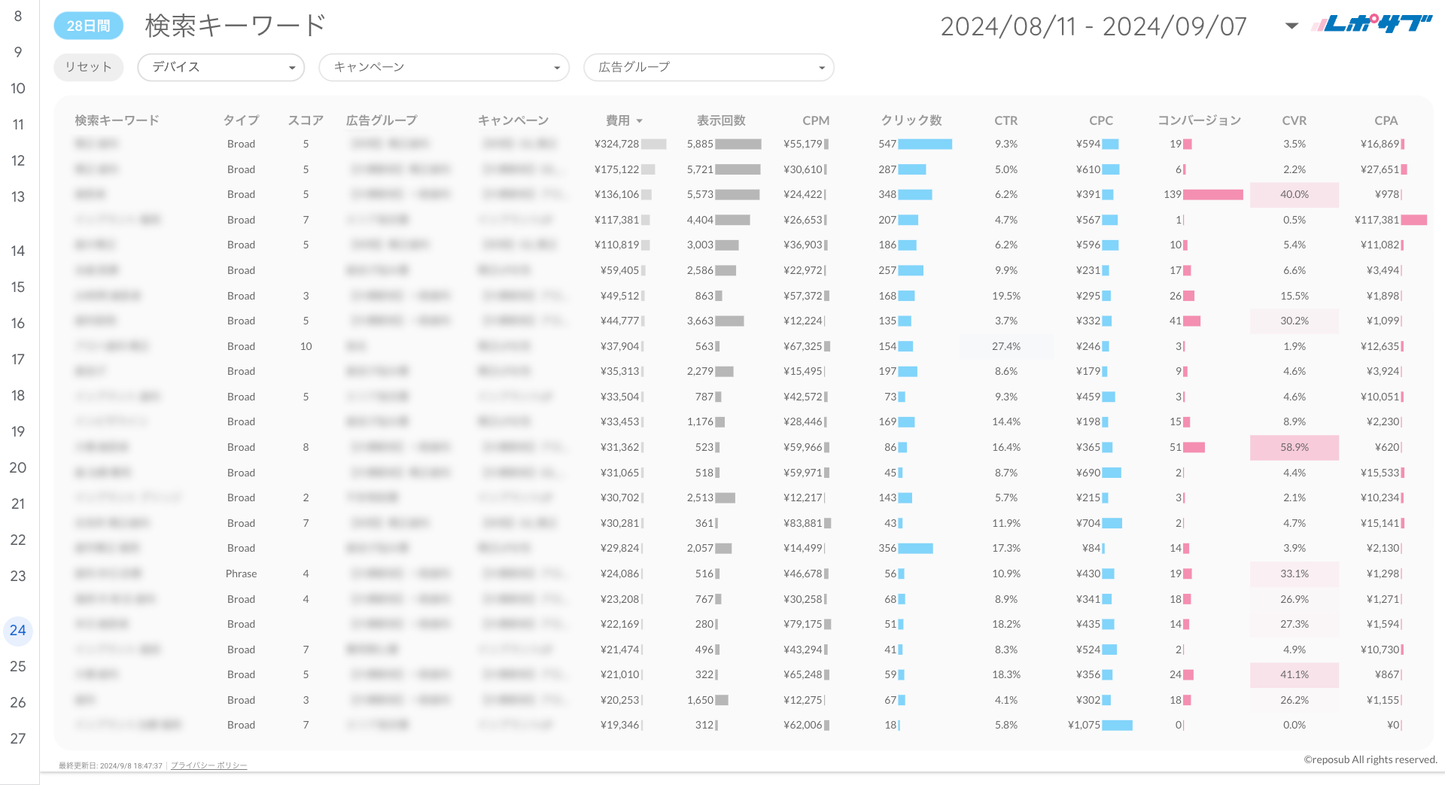
Task: Sort table by コンバージョン column header
Action: pos(1198,120)
